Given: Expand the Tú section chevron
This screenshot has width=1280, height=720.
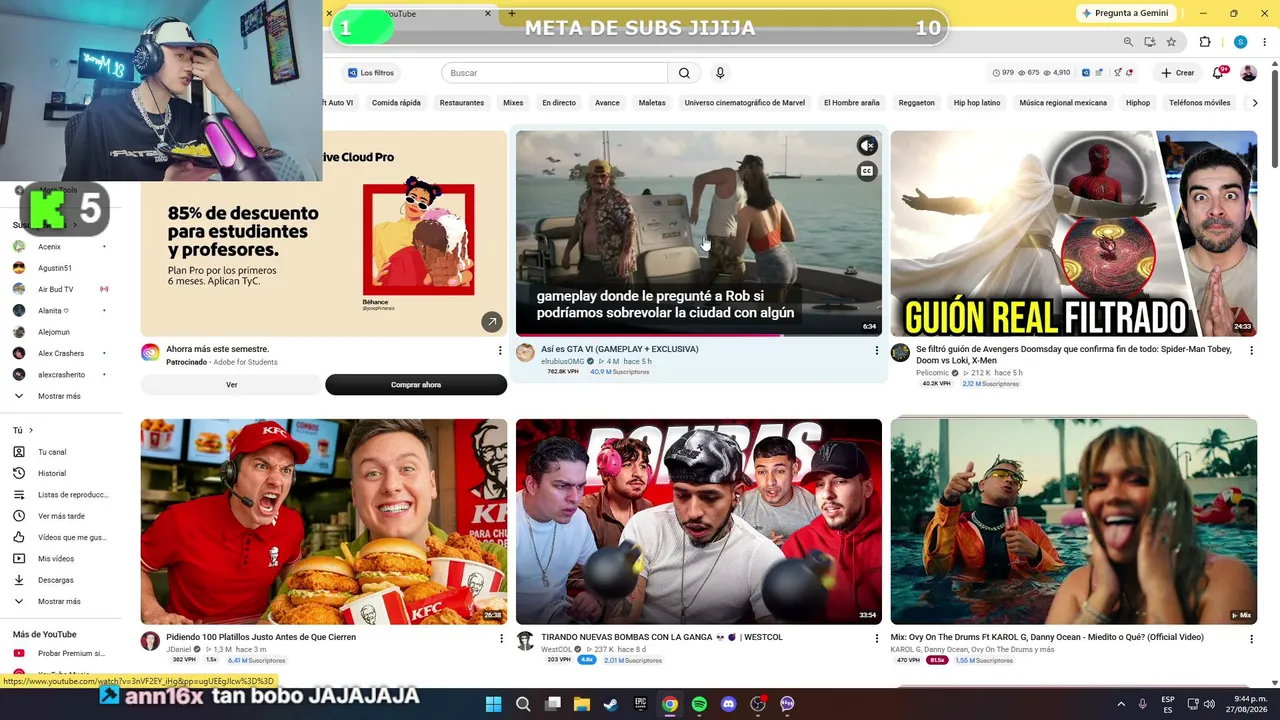Looking at the screenshot, I should [x=30, y=430].
